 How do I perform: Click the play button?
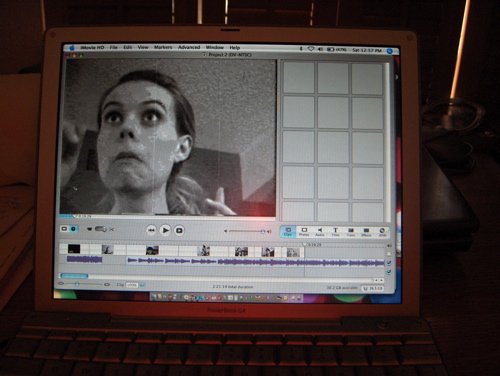(x=165, y=230)
